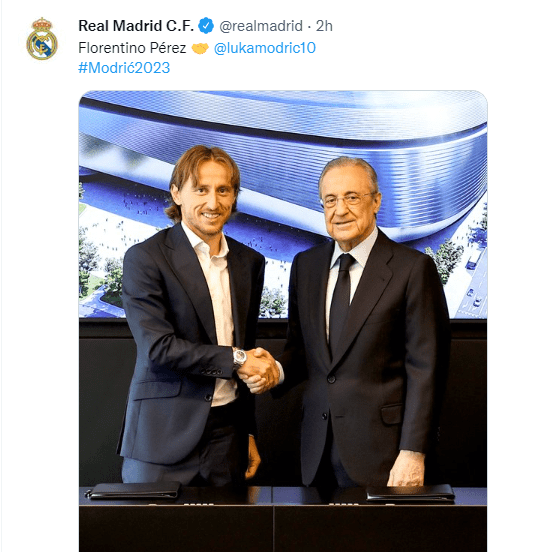Open the #Modrić2023 hashtag
Screen dimensions: 544x552
(124, 68)
